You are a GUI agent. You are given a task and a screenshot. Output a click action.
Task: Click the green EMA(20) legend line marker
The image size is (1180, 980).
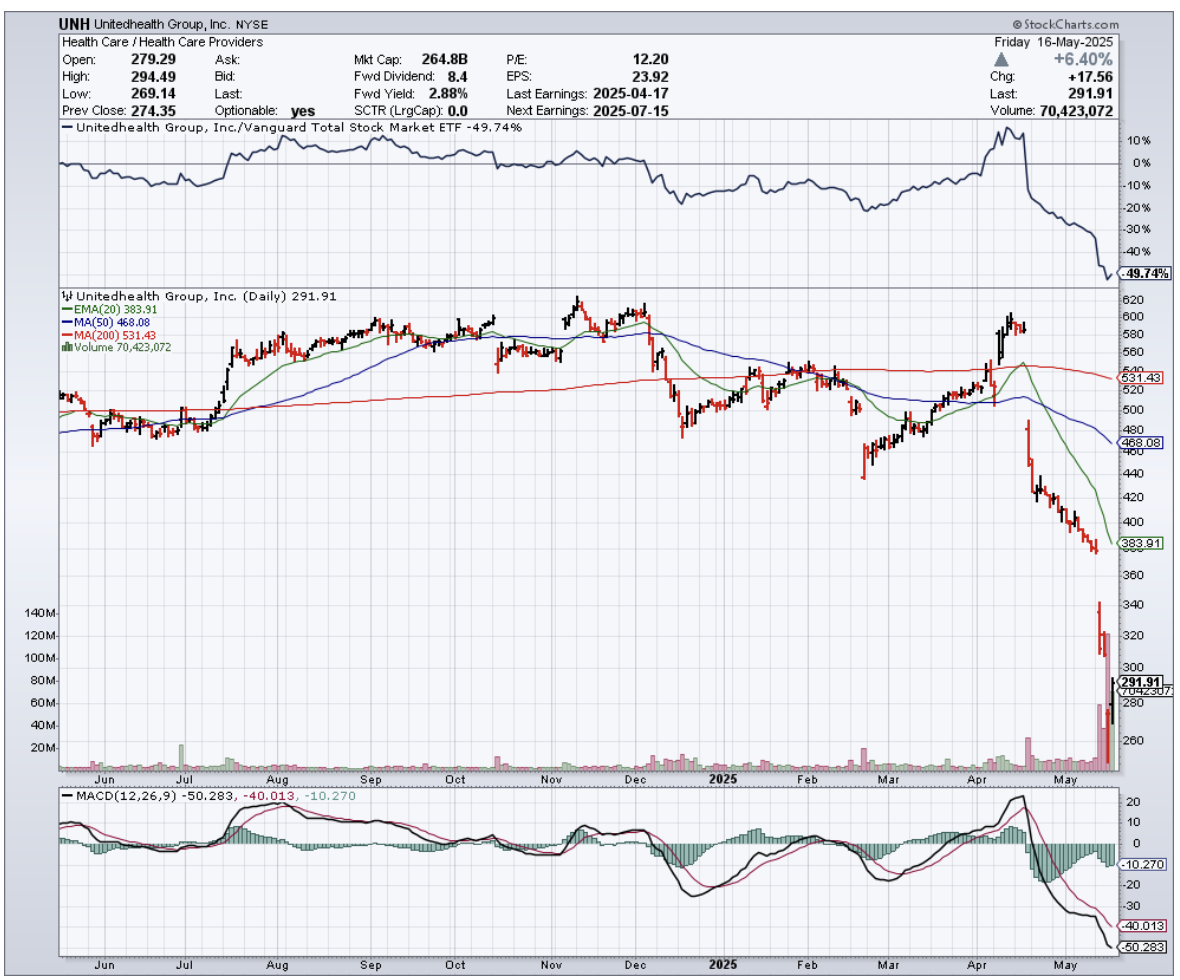tap(67, 311)
